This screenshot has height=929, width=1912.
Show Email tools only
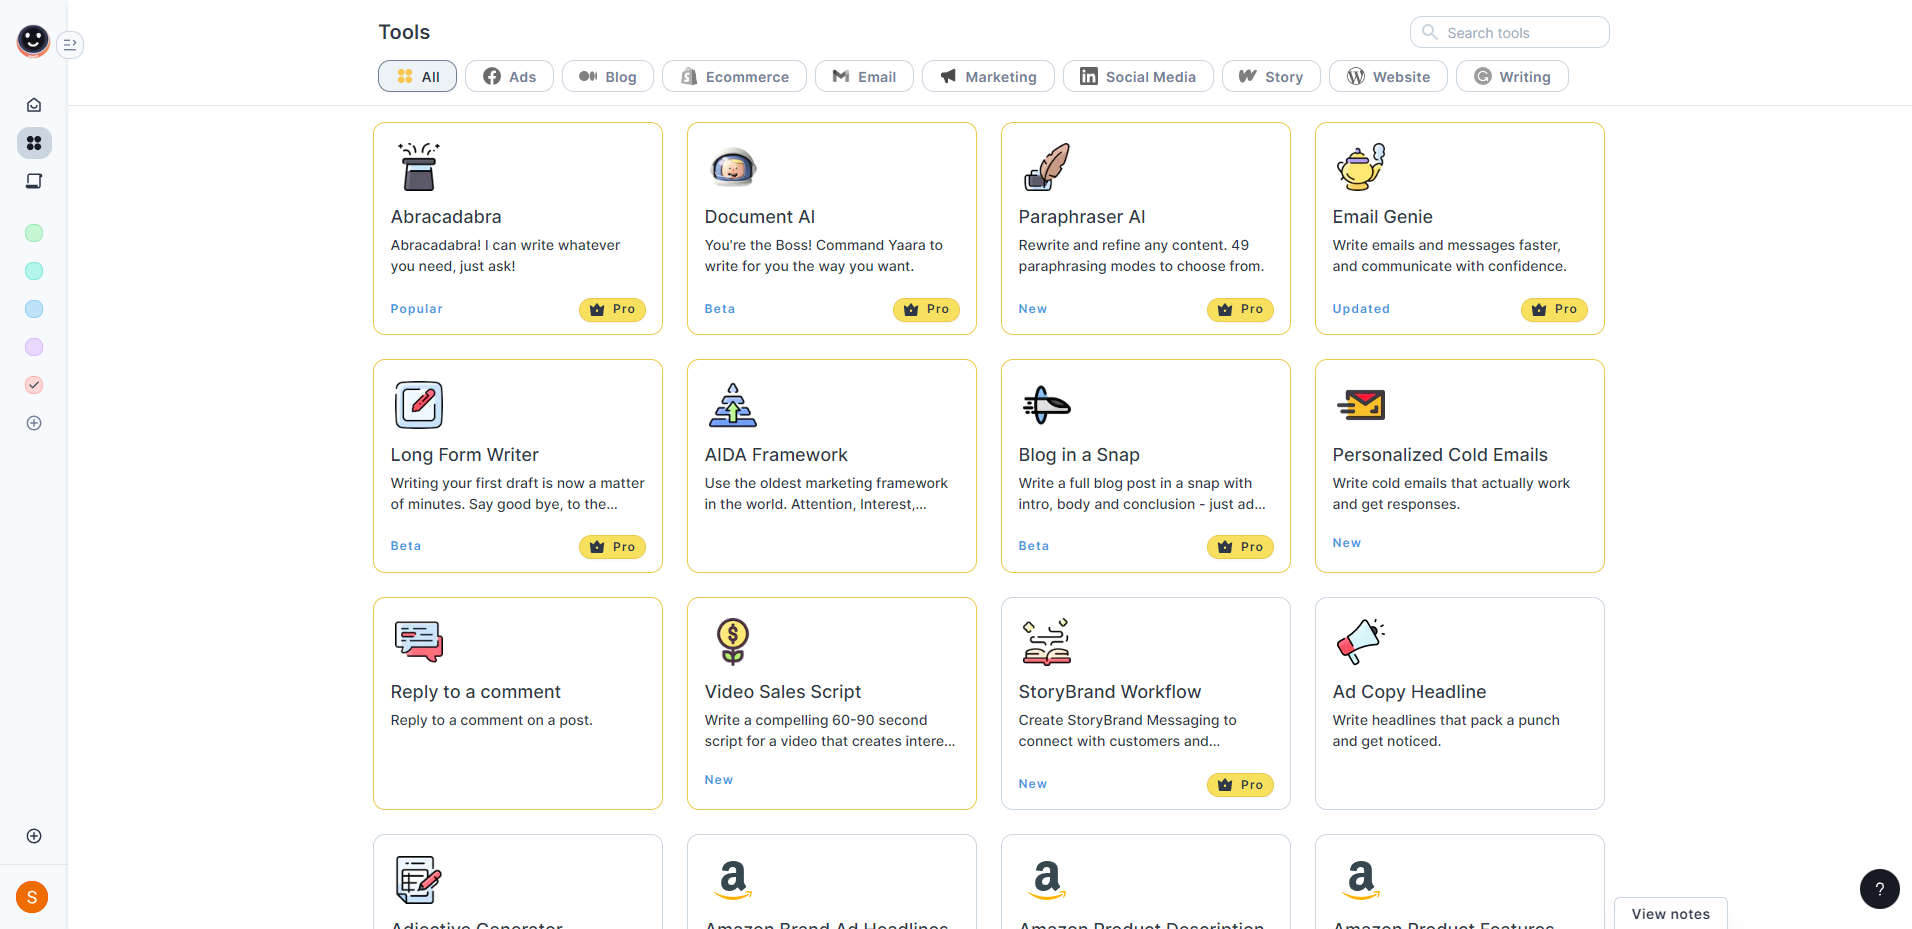(x=864, y=76)
